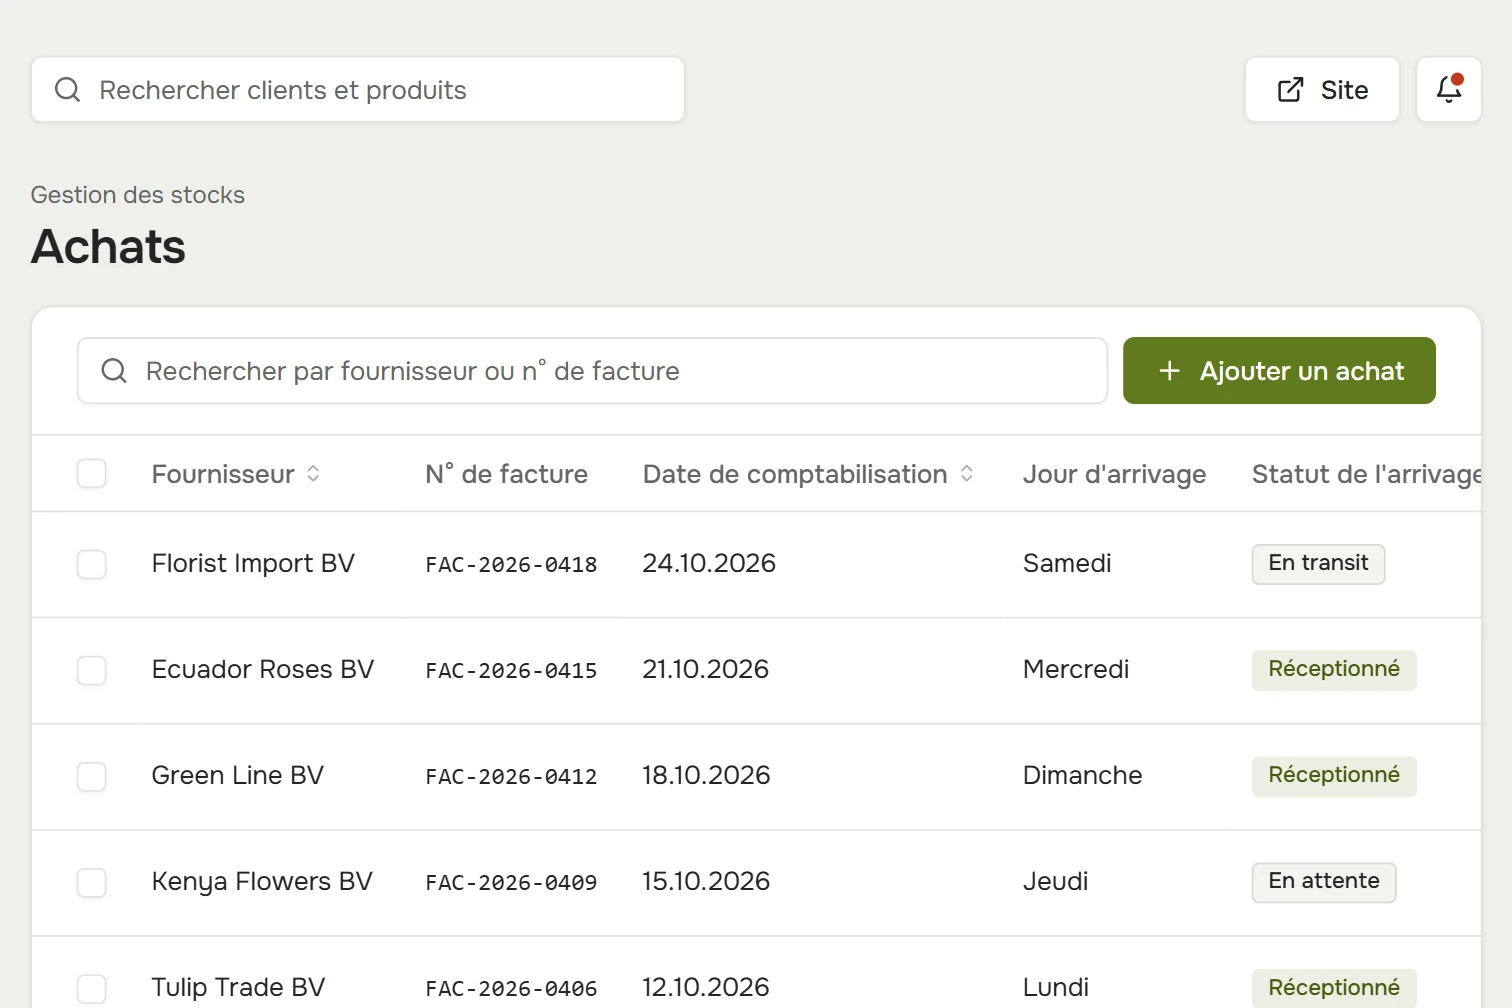Click the Mercredi arrival day cell
The height and width of the screenshot is (1008, 1512).
point(1076,670)
